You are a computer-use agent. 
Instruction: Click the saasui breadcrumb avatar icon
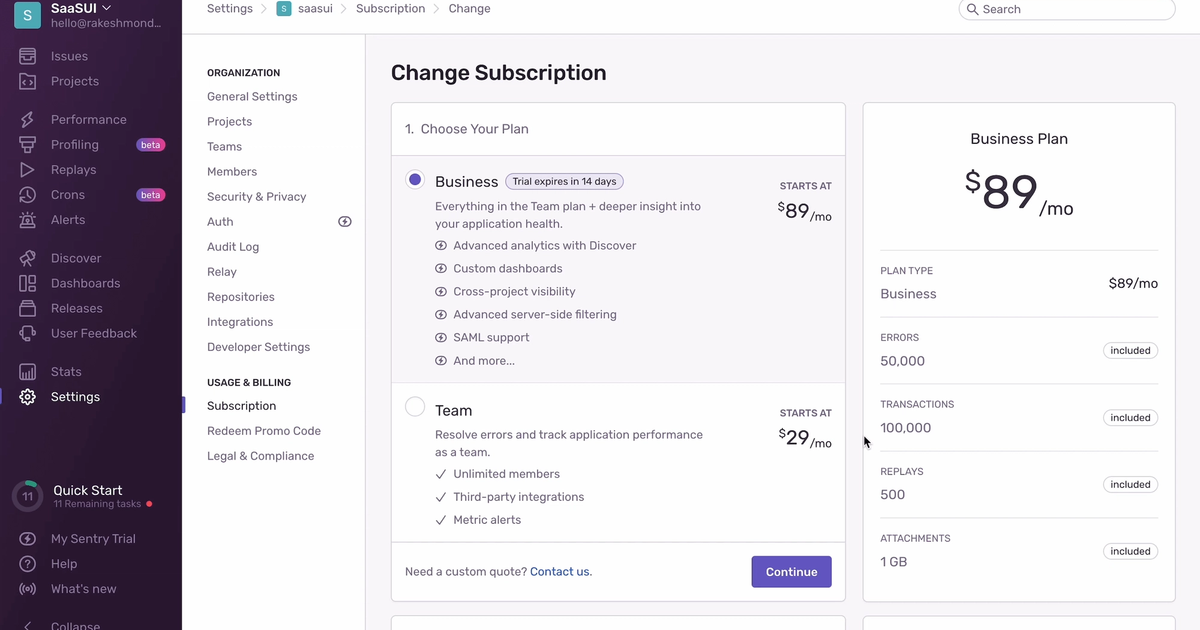[284, 9]
